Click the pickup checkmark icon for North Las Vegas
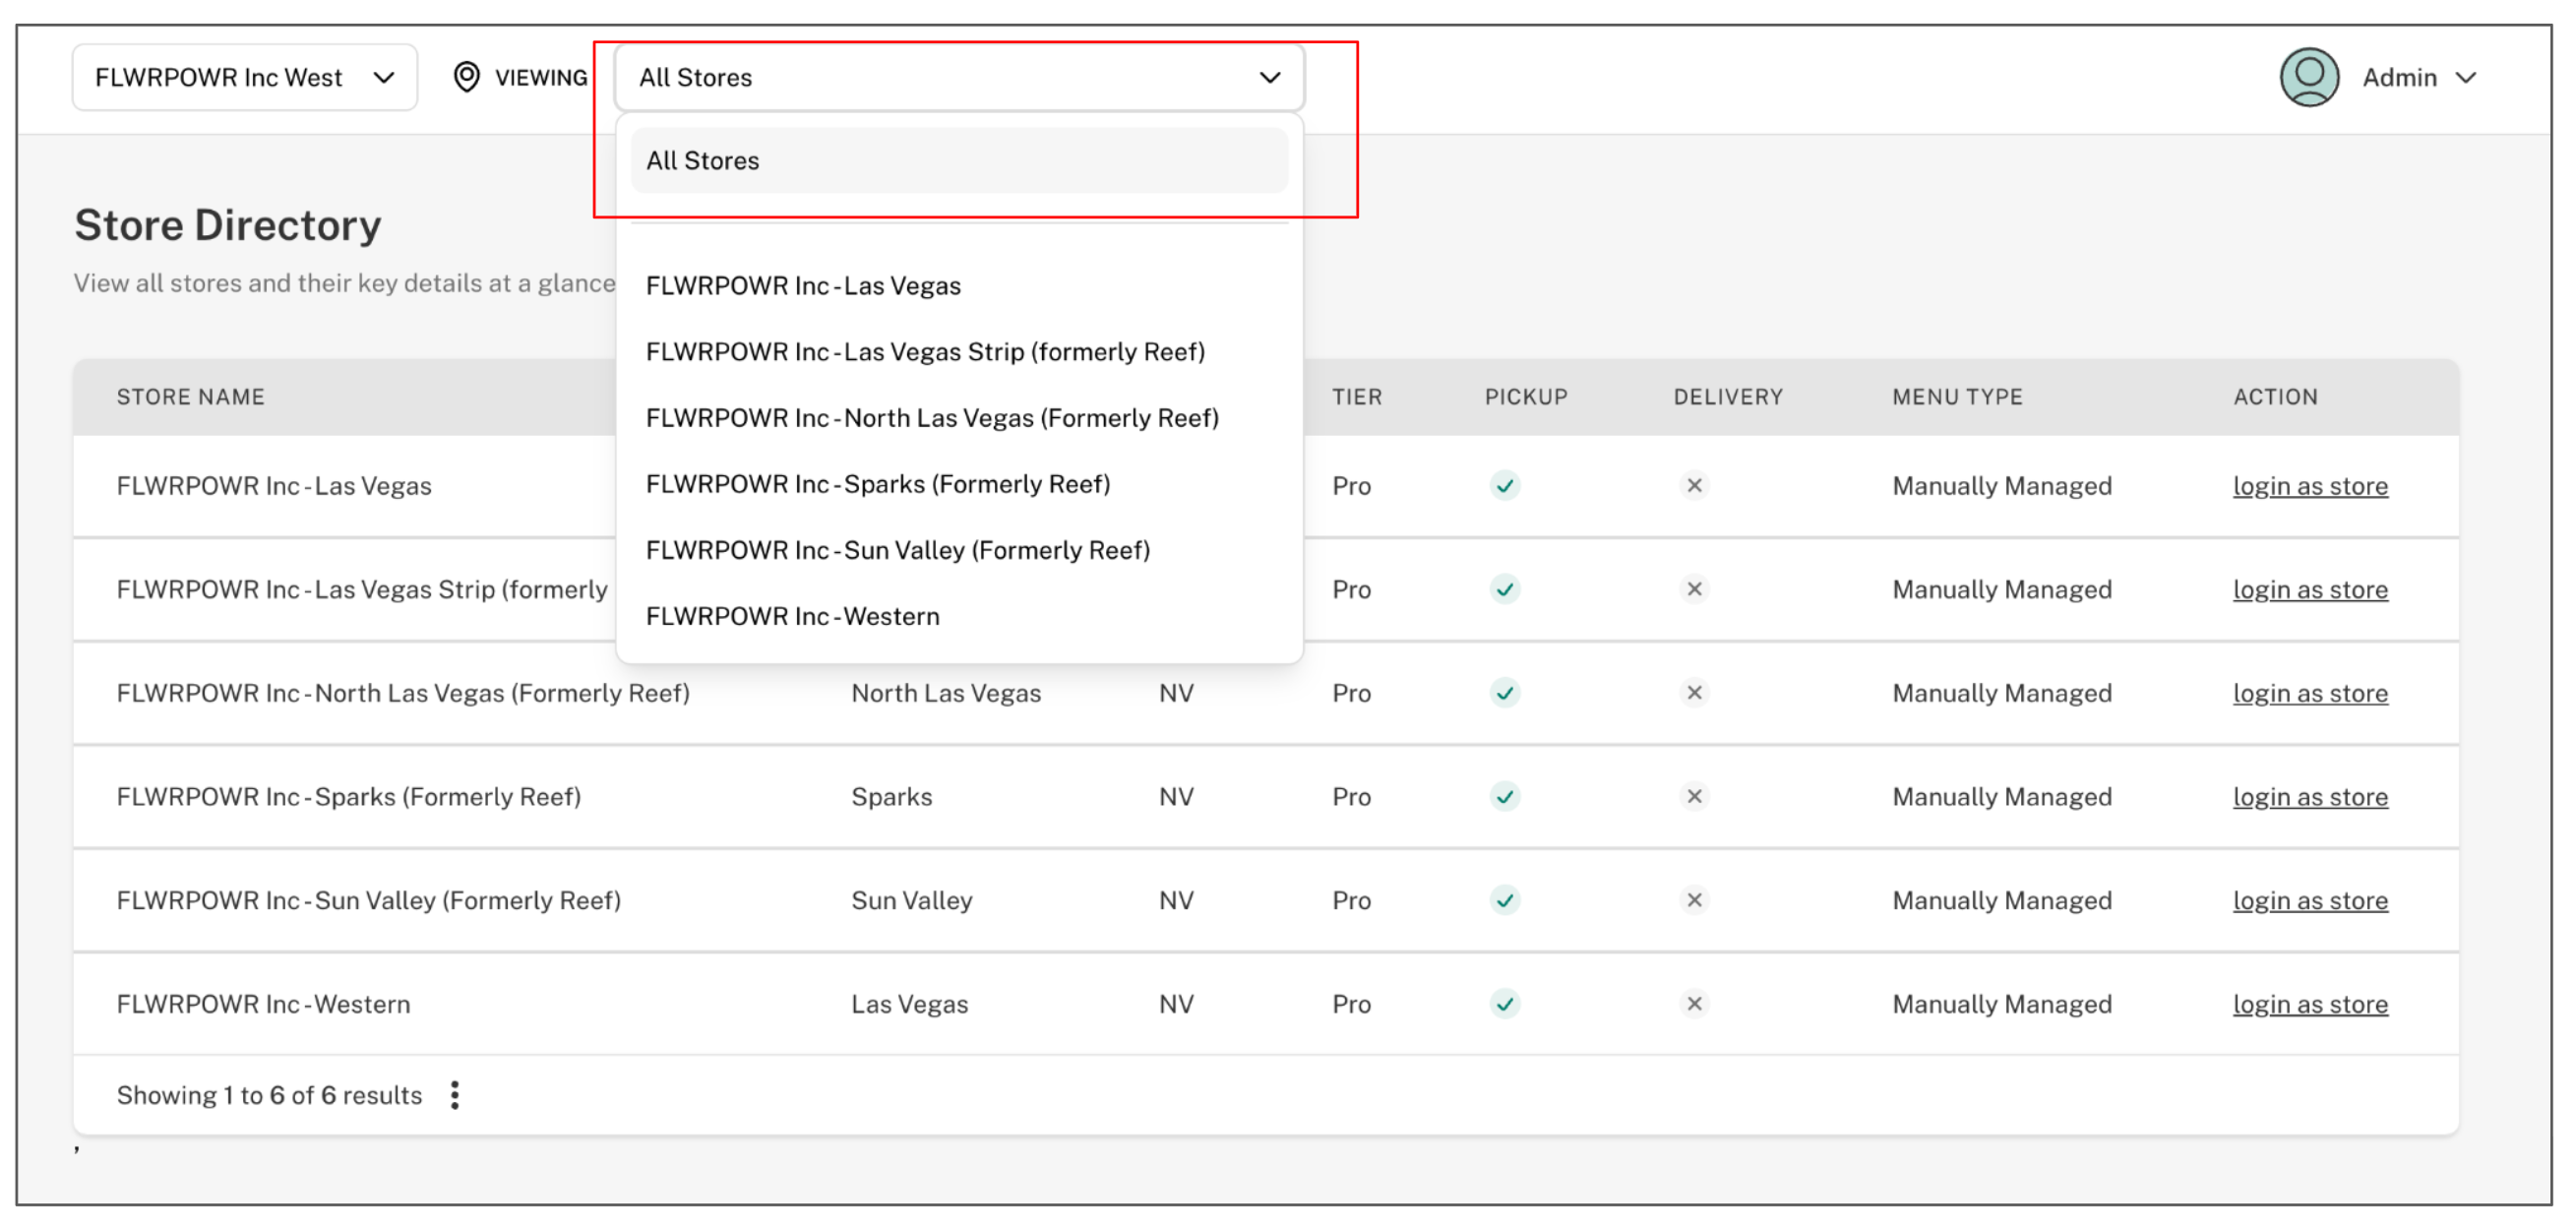The width and height of the screenshot is (2576, 1230). pos(1504,692)
